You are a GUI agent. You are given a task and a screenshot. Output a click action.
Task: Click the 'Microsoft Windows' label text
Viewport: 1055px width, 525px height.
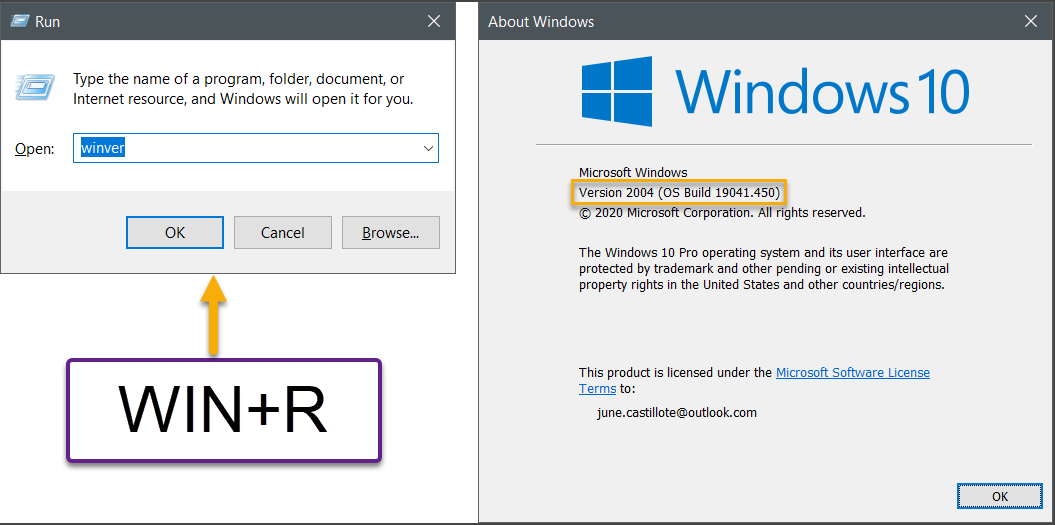click(633, 172)
